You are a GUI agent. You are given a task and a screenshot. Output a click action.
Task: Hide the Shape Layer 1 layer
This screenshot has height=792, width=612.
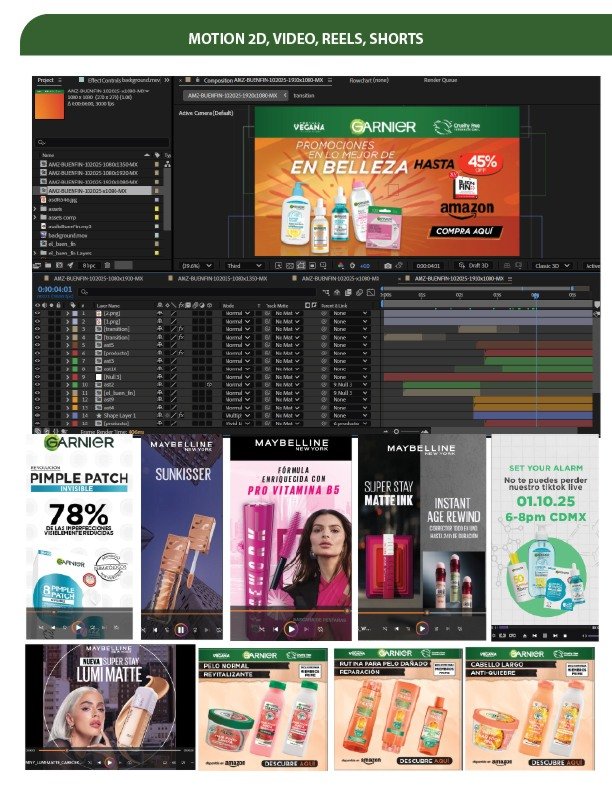39,414
